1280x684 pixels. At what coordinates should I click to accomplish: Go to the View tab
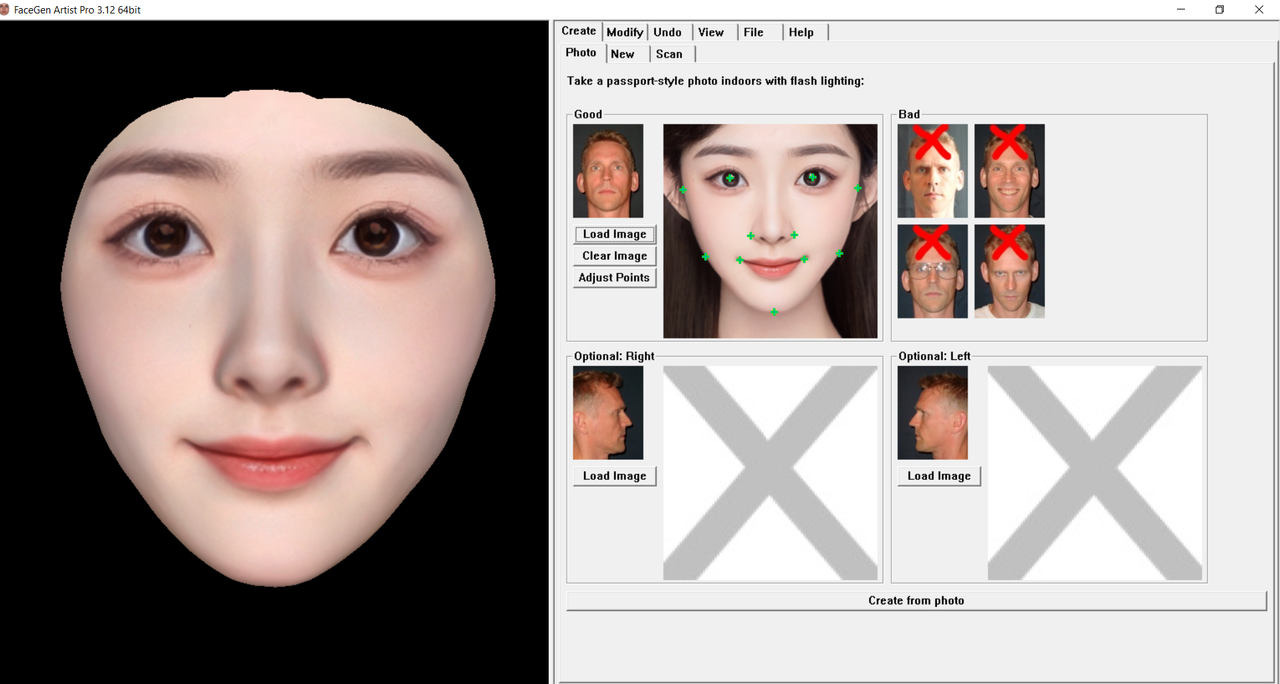(711, 32)
